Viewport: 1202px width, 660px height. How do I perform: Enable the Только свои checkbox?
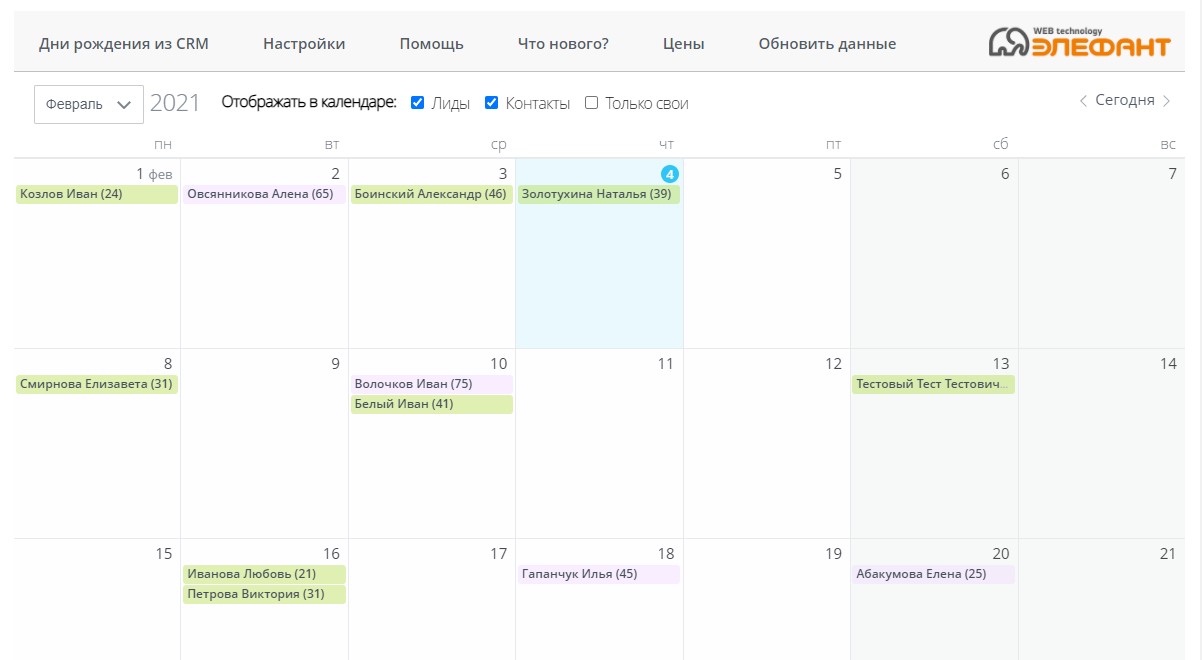point(592,103)
